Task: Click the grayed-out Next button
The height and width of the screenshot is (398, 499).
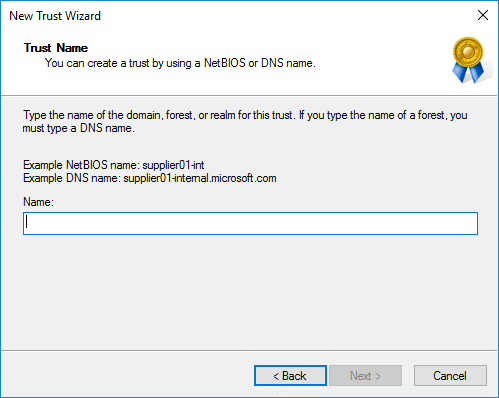Action: coord(365,376)
